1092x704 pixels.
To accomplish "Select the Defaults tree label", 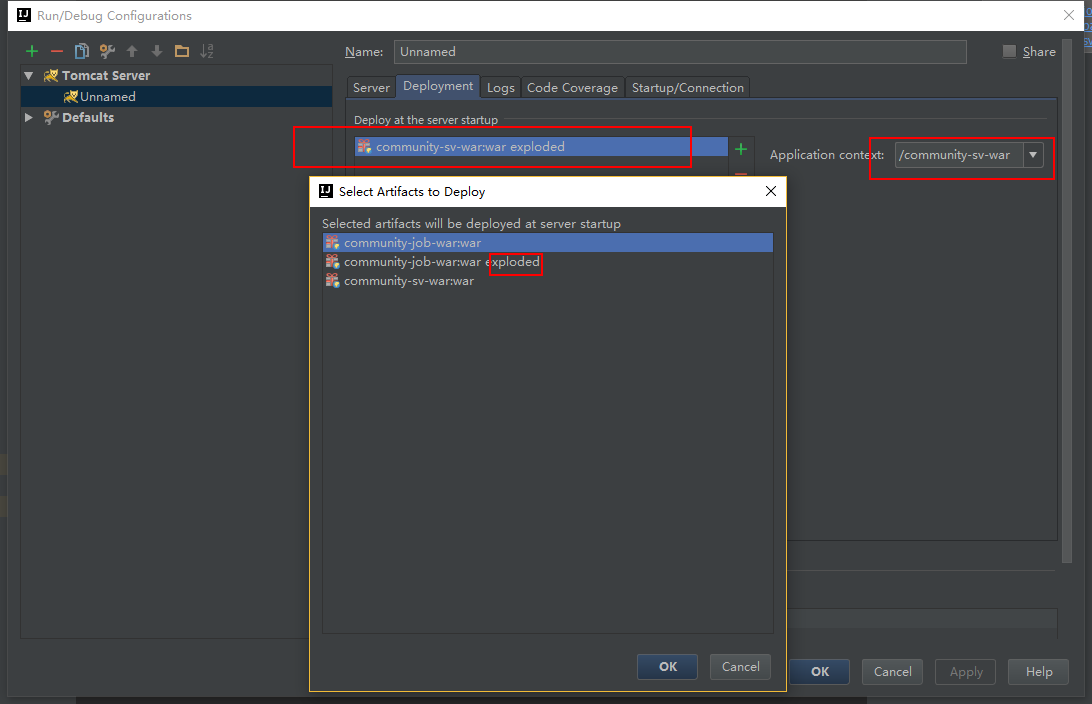I will pyautogui.click(x=88, y=118).
